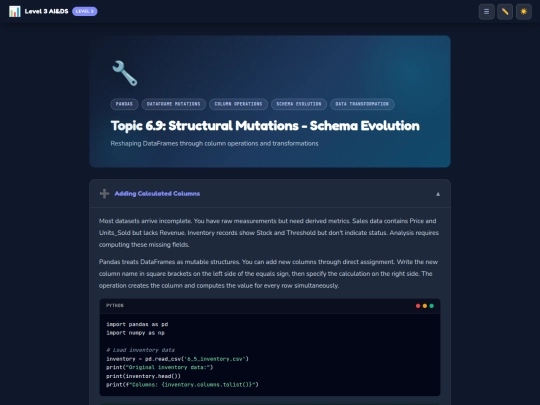This screenshot has height=405, width=540.
Task: Click the 'import pandas as pd' code line
Action: (137, 324)
